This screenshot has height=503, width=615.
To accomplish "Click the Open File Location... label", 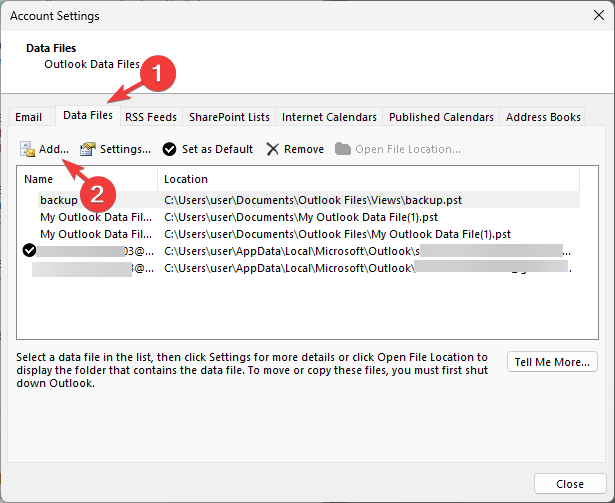I will (408, 149).
